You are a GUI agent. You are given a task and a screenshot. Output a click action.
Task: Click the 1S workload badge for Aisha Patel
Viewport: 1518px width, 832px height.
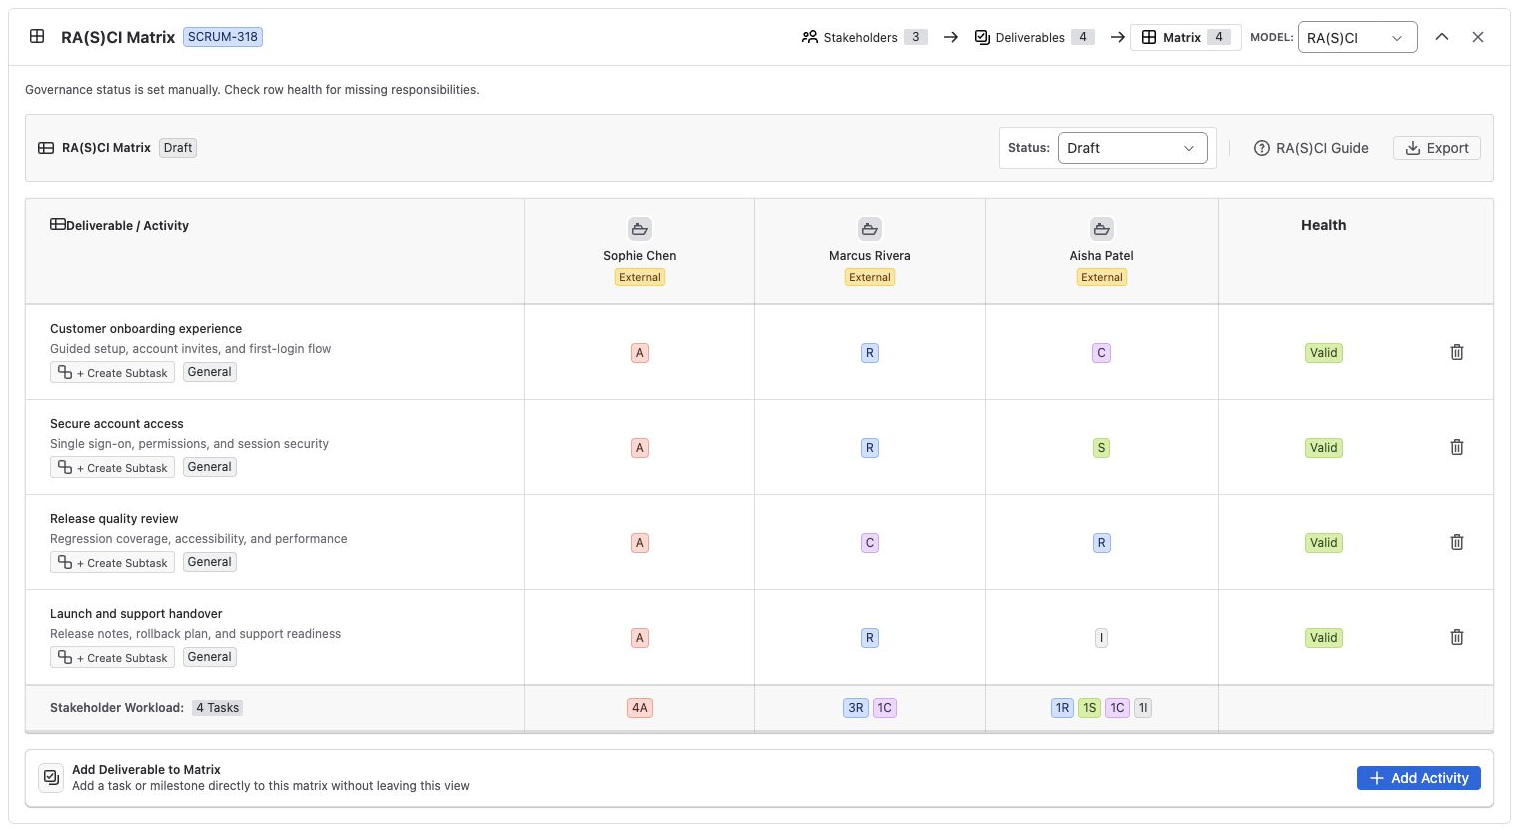click(1090, 708)
